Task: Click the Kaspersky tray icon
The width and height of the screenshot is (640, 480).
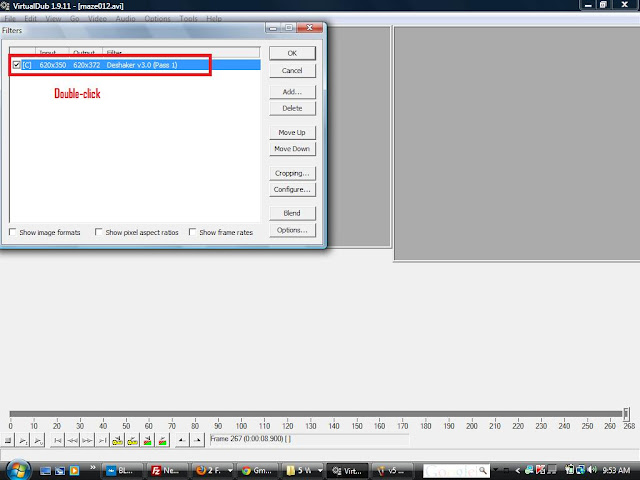Action: [x=541, y=470]
